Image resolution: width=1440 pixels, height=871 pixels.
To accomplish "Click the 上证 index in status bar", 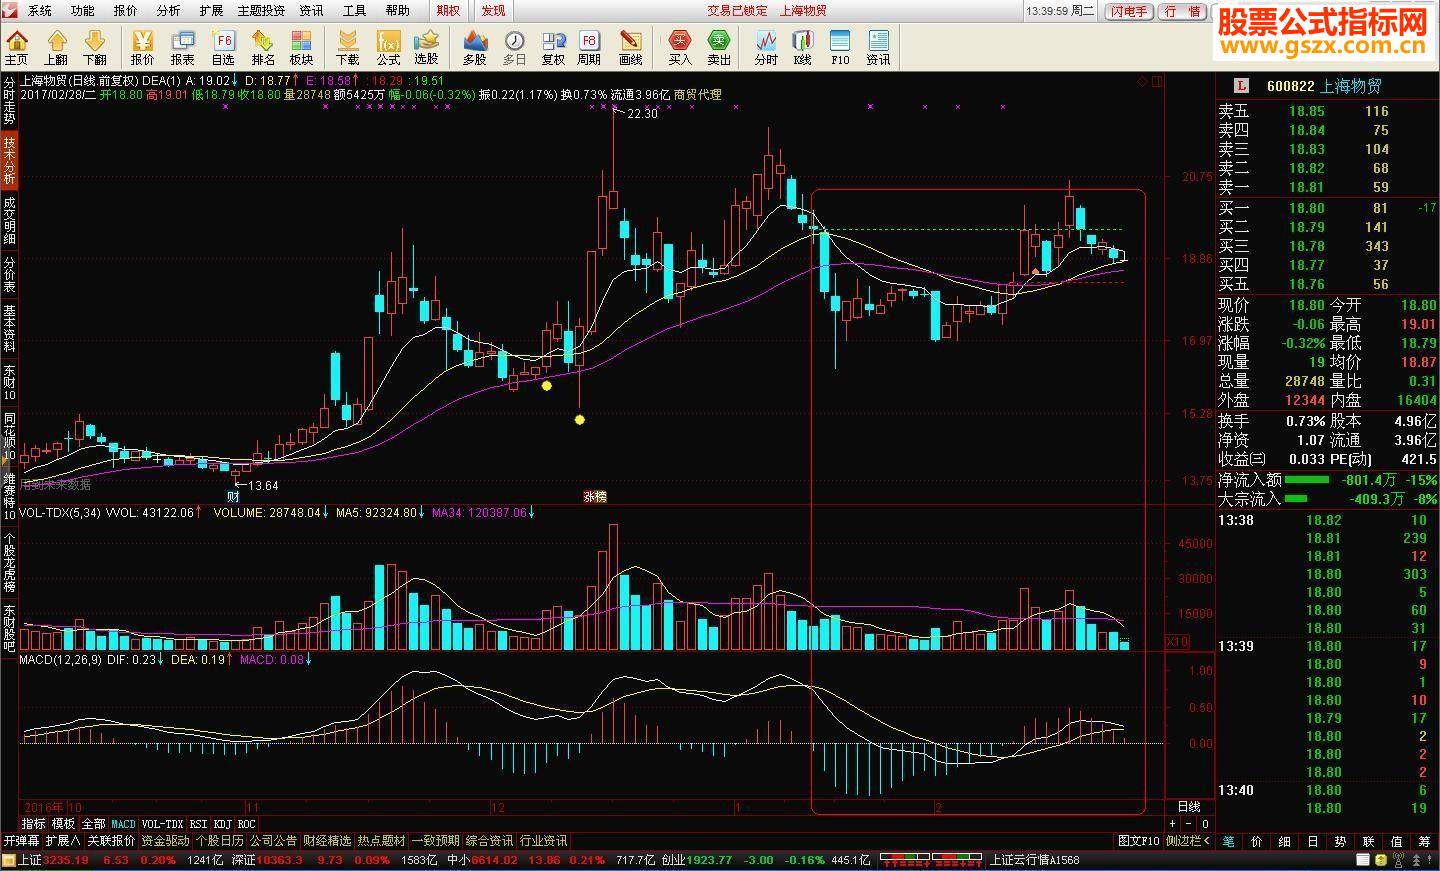I will (x=29, y=860).
